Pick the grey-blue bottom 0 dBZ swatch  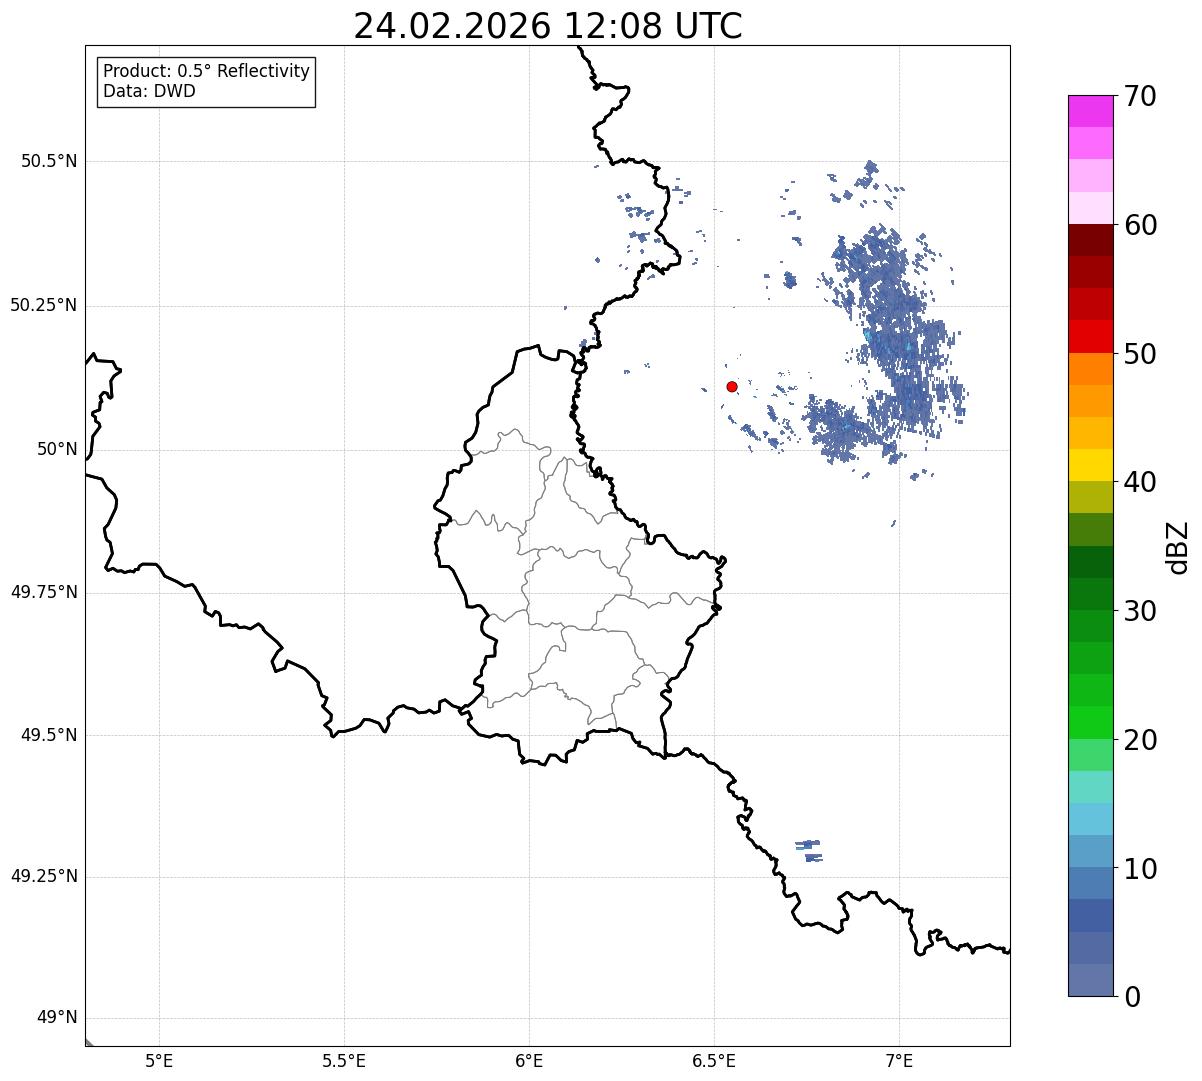click(x=1091, y=980)
